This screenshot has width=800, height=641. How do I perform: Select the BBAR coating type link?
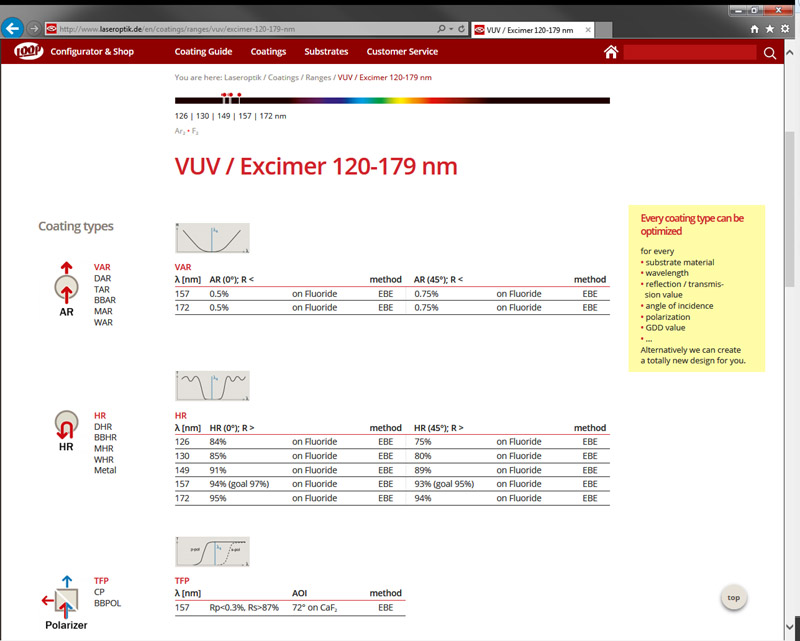point(105,300)
